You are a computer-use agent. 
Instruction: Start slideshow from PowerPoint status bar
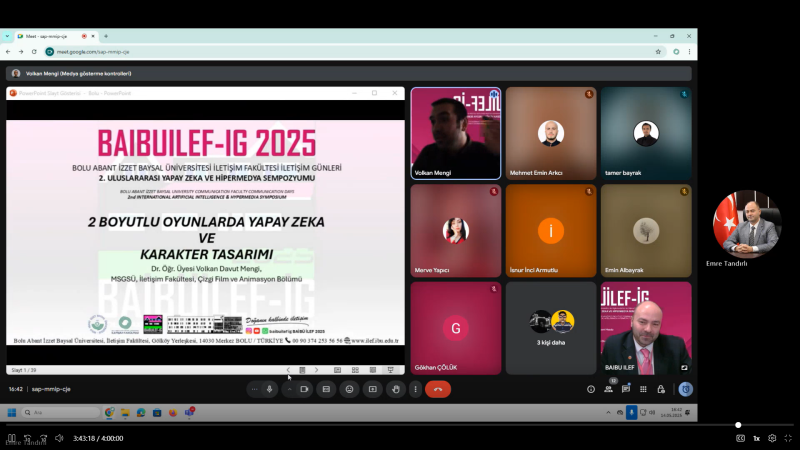pyautogui.click(x=390, y=370)
